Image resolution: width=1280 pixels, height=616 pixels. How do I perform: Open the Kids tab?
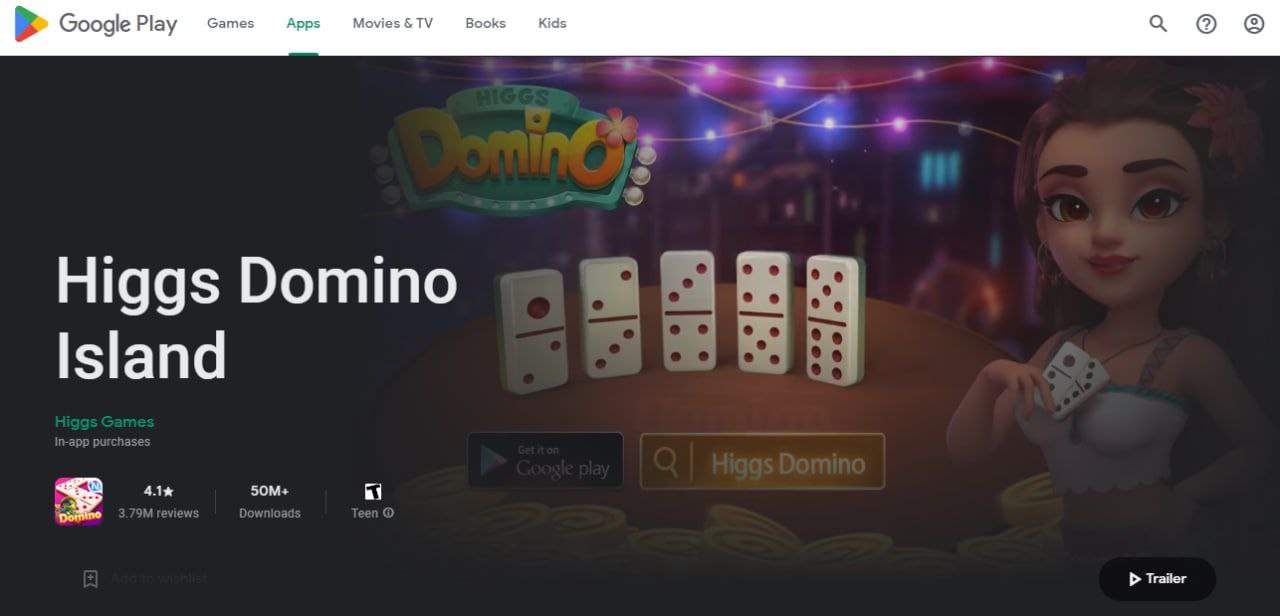[x=552, y=23]
